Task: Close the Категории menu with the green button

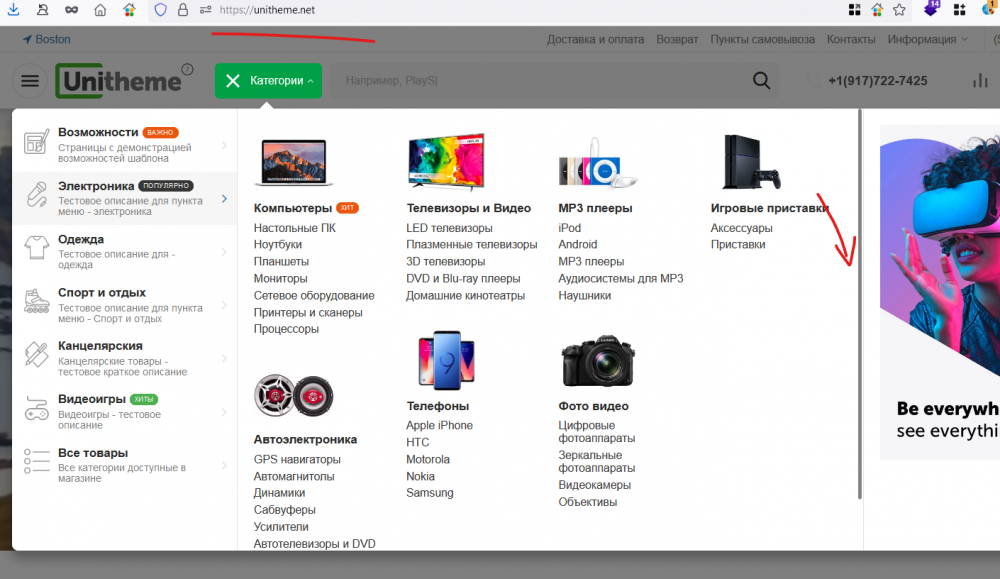Action: click(268, 81)
